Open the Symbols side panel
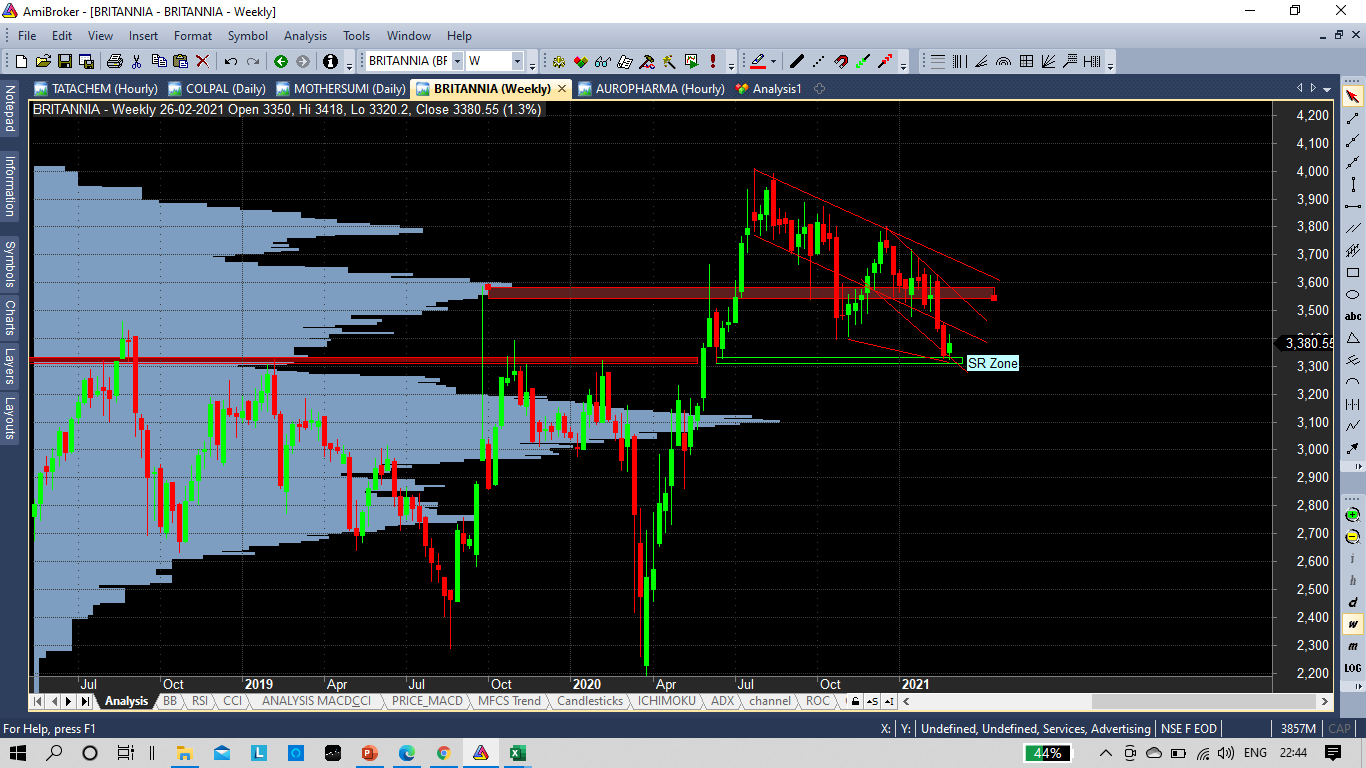Image resolution: width=1366 pixels, height=768 pixels. pyautogui.click(x=10, y=263)
